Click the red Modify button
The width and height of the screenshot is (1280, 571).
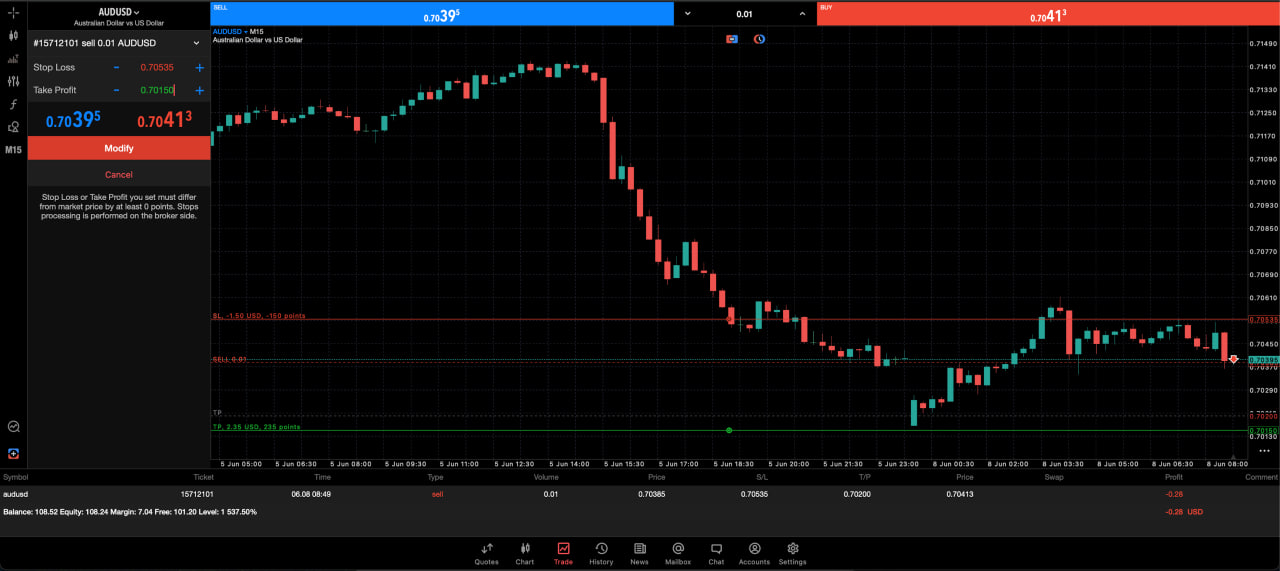pyautogui.click(x=119, y=148)
